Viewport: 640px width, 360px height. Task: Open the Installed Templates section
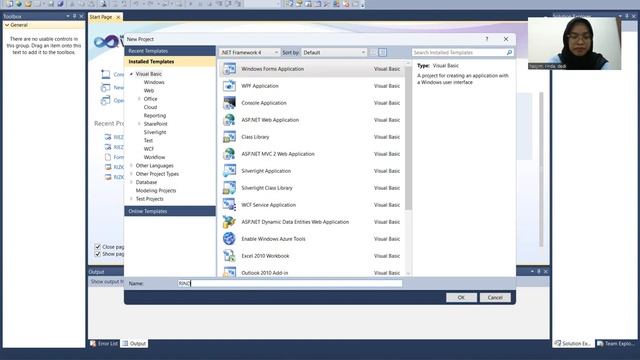(x=170, y=62)
